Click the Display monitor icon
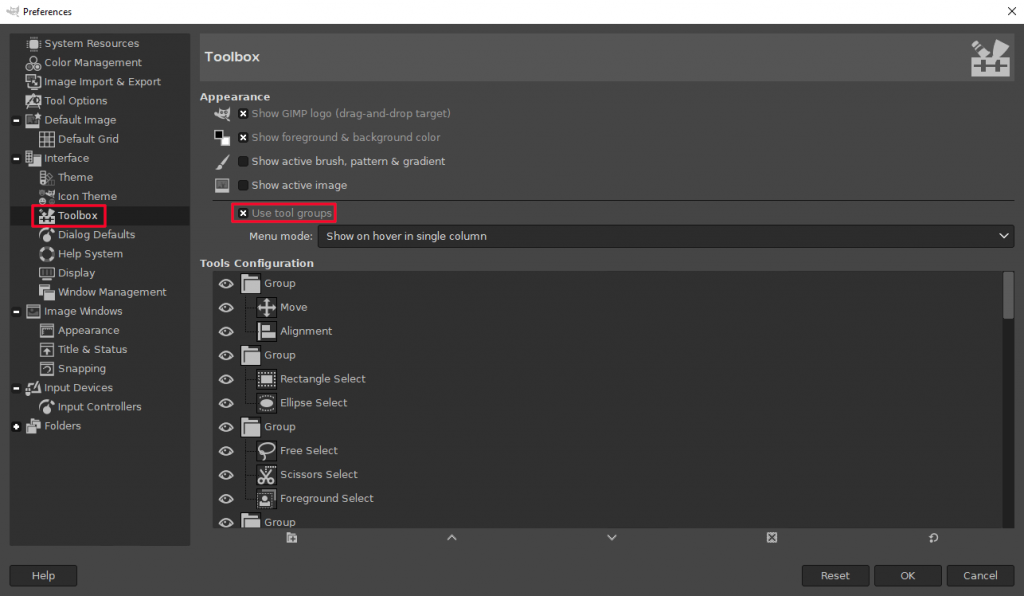The width and height of the screenshot is (1024, 596). click(x=47, y=273)
